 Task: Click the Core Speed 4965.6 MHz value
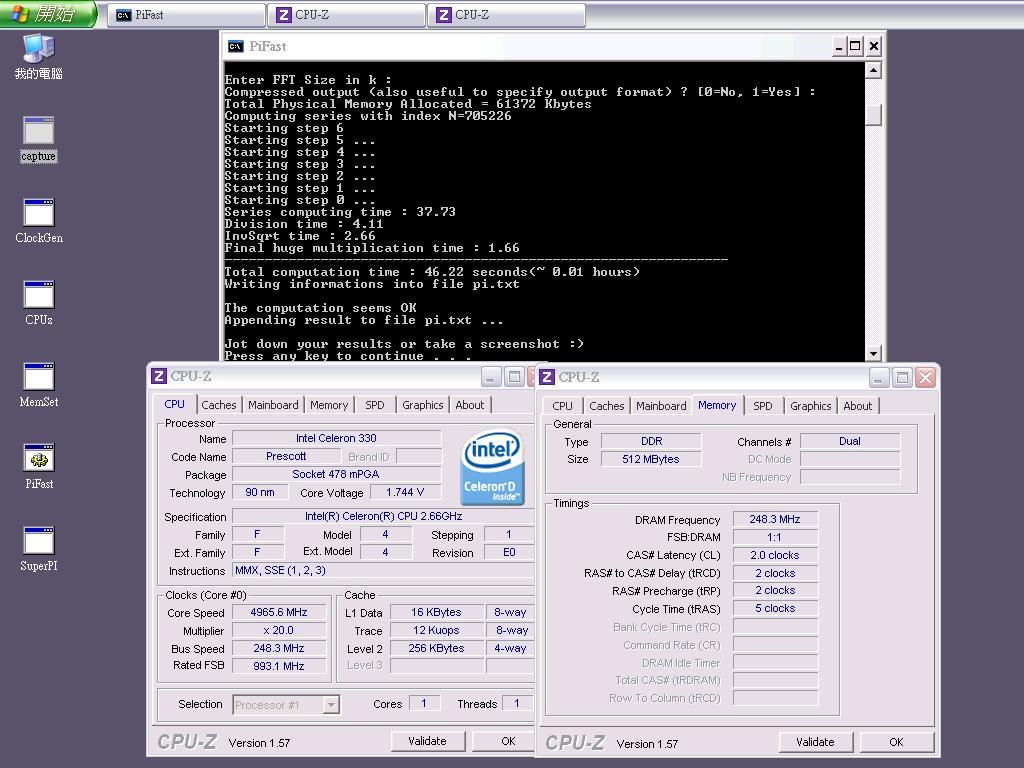click(x=279, y=613)
